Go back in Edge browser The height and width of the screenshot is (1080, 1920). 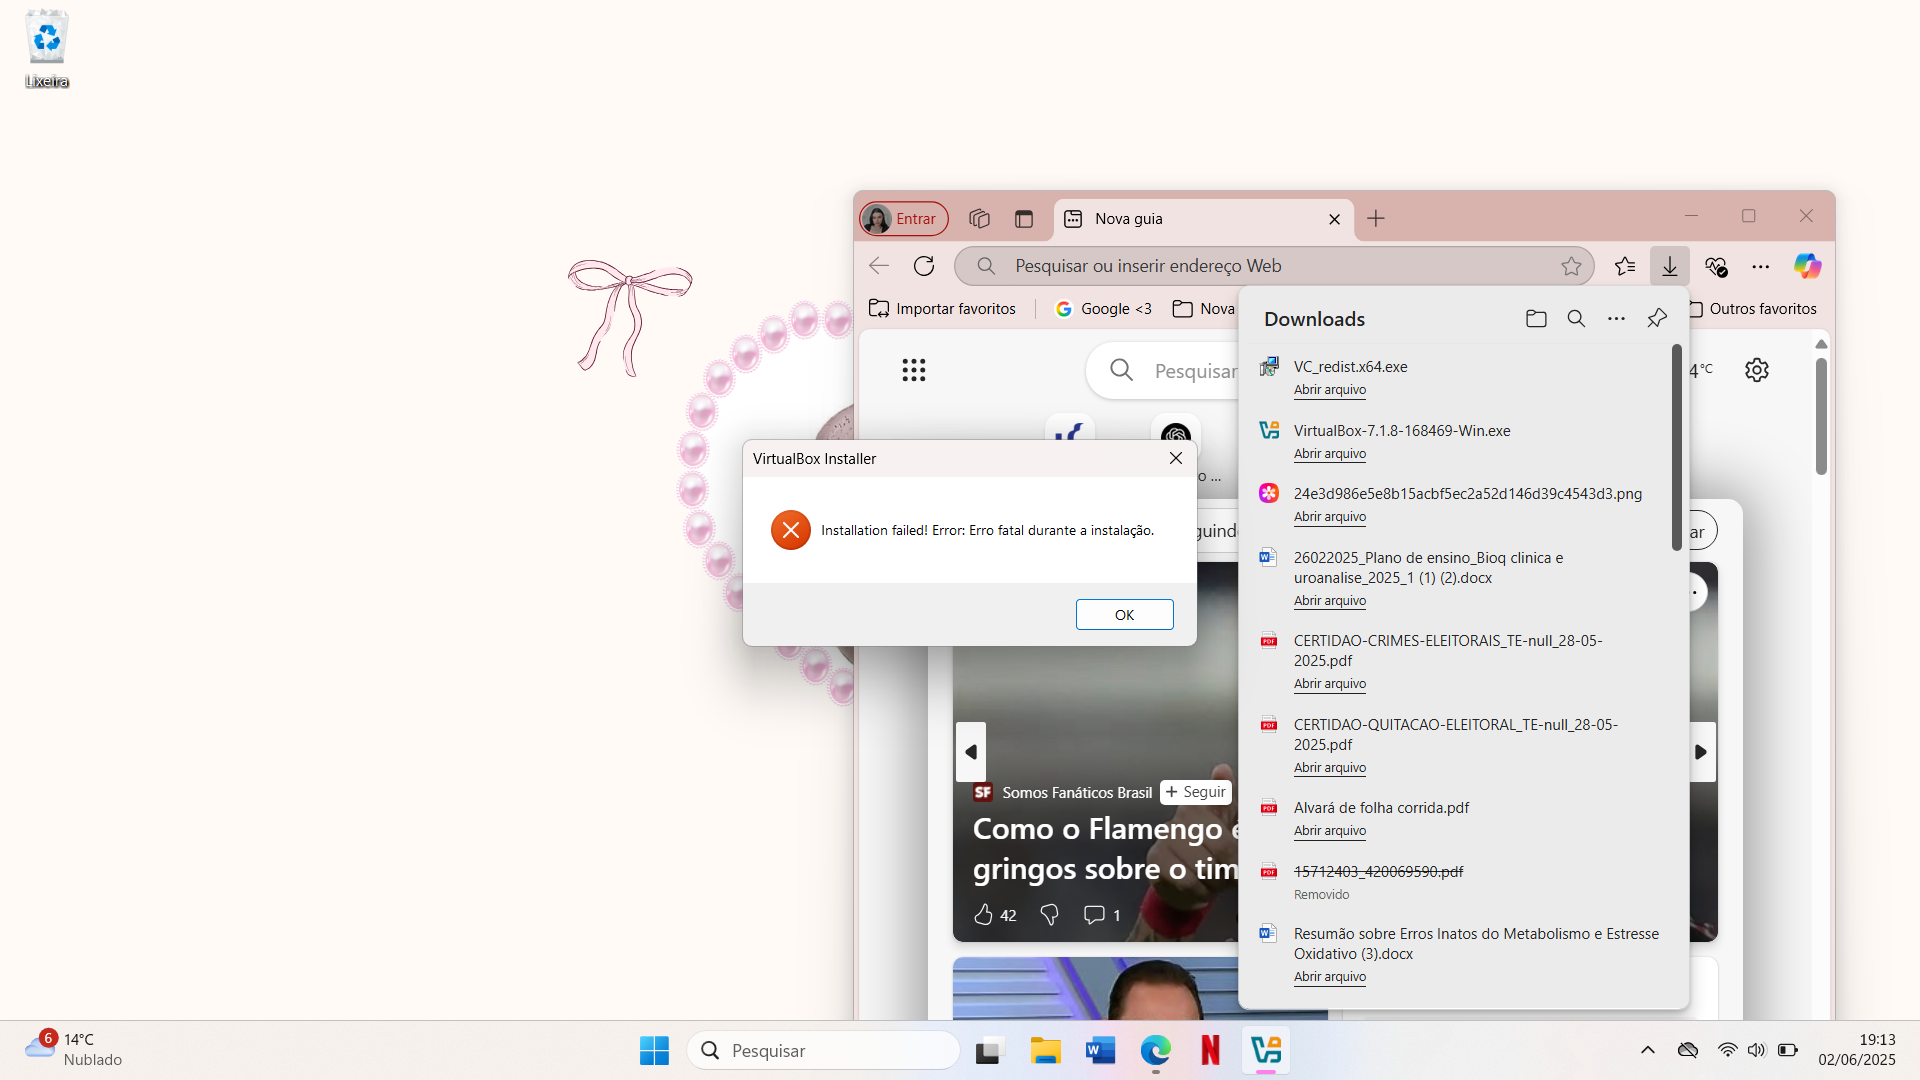879,266
